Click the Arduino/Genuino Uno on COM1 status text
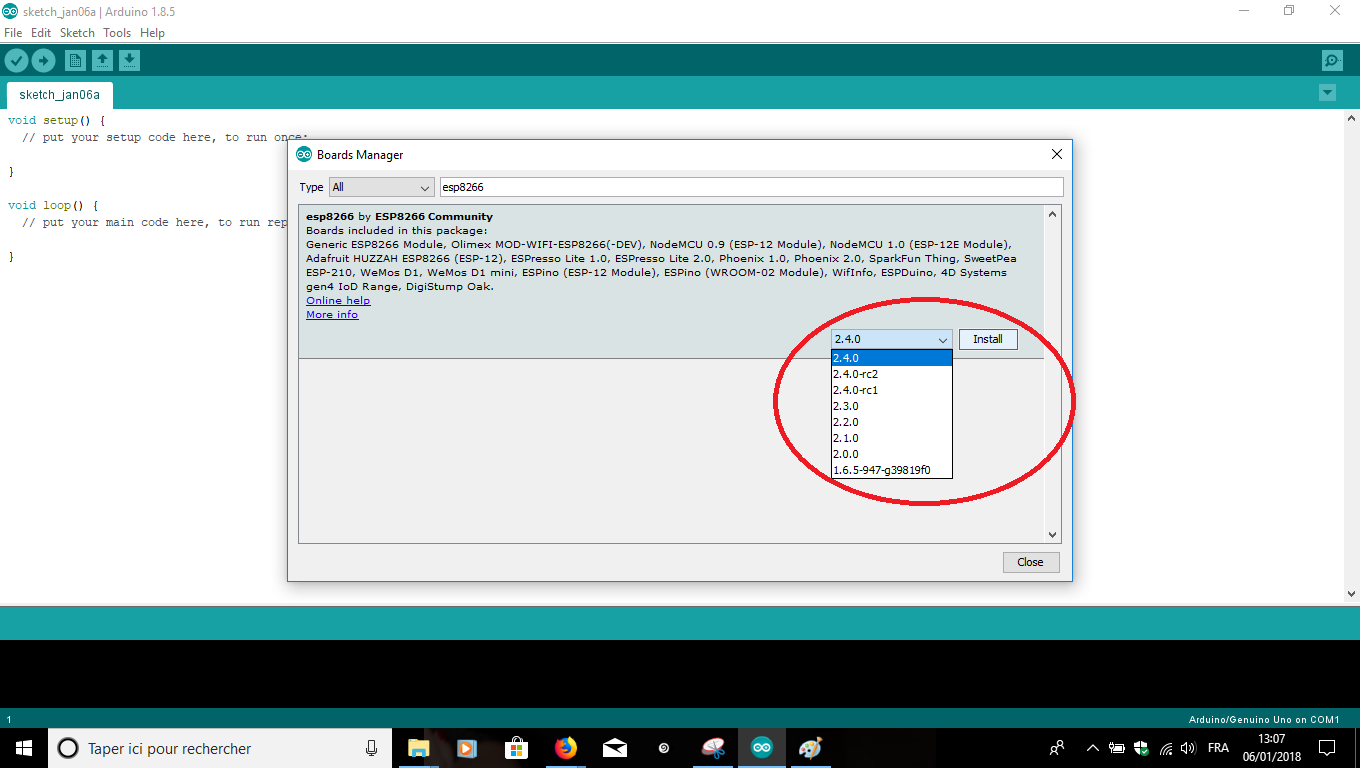The image size is (1360, 768). click(x=1263, y=720)
